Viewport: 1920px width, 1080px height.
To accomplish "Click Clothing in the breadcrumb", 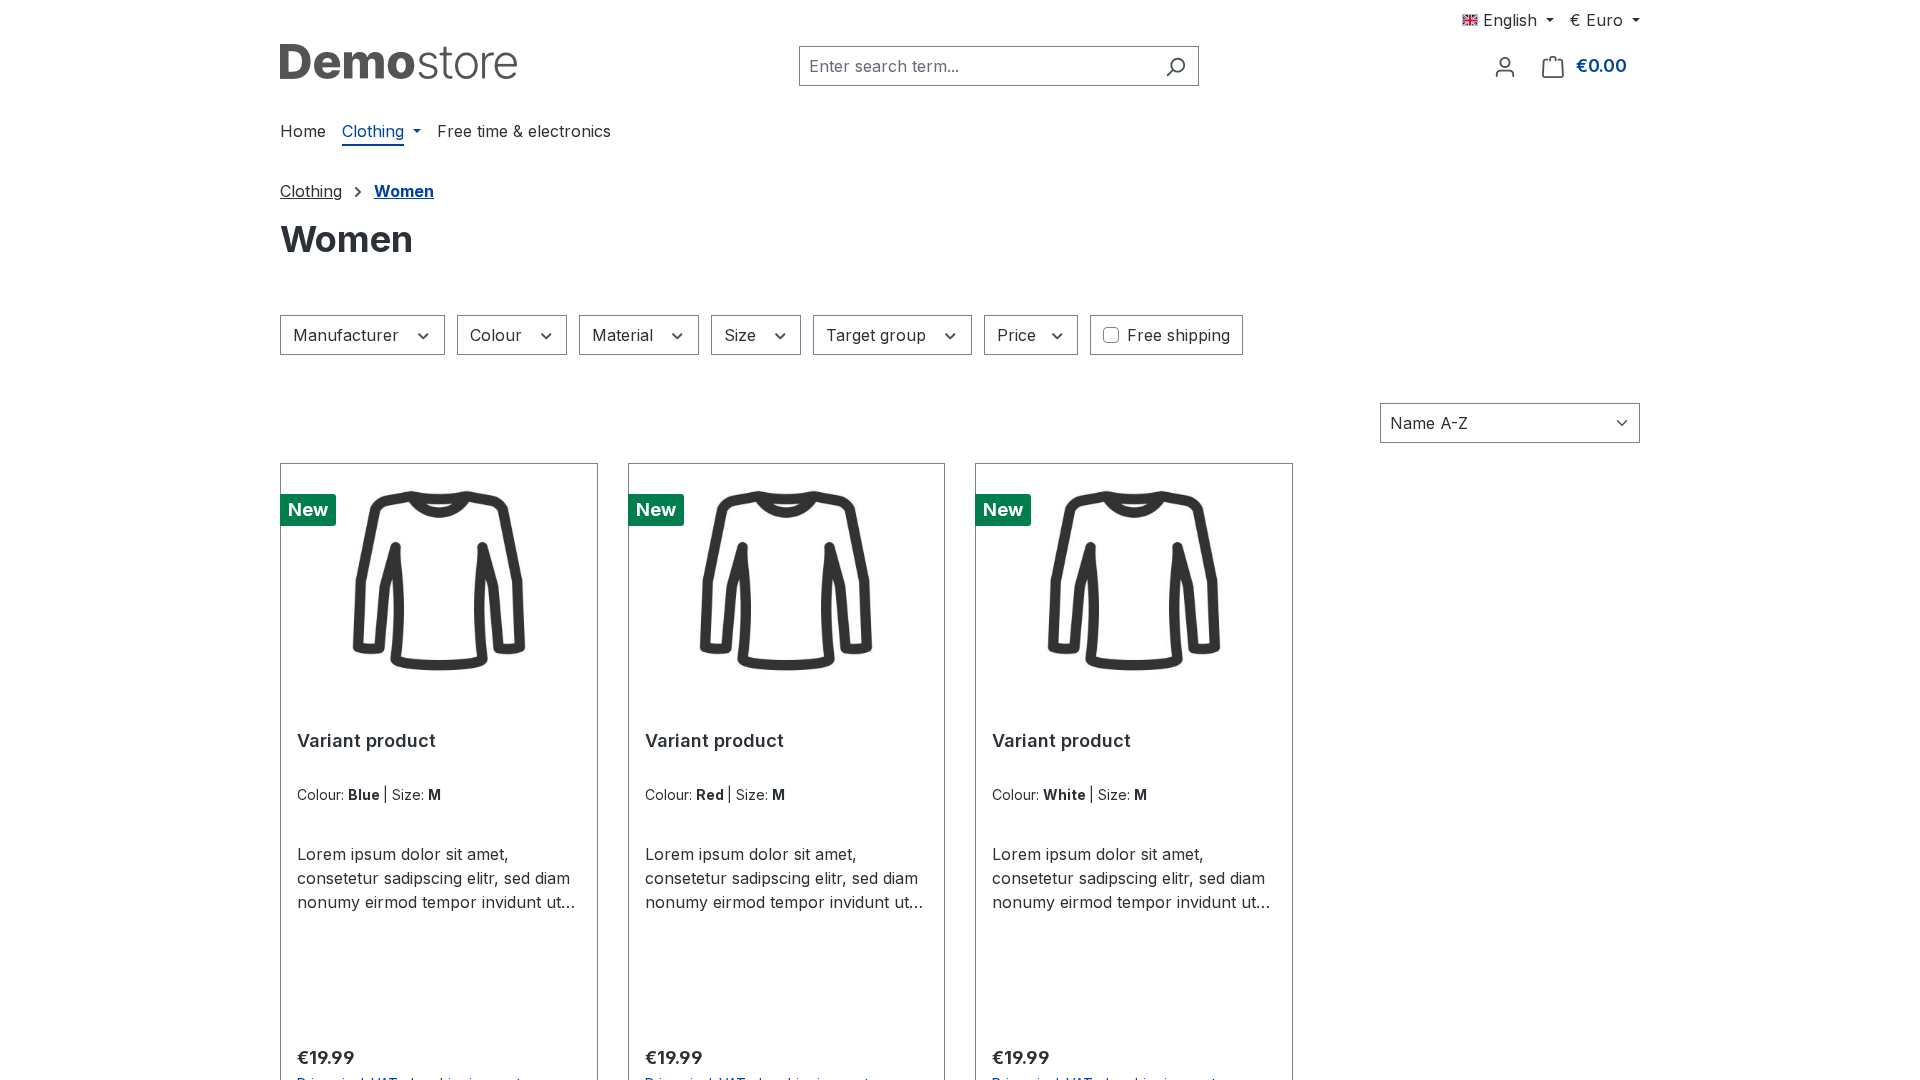I will coord(311,191).
